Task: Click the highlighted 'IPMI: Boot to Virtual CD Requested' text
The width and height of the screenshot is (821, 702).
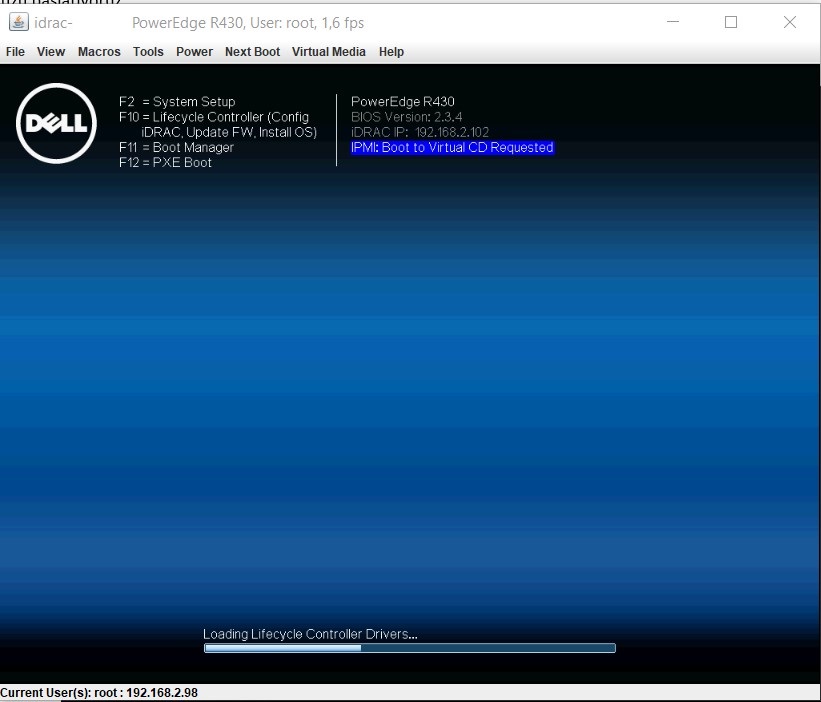Action: point(452,147)
